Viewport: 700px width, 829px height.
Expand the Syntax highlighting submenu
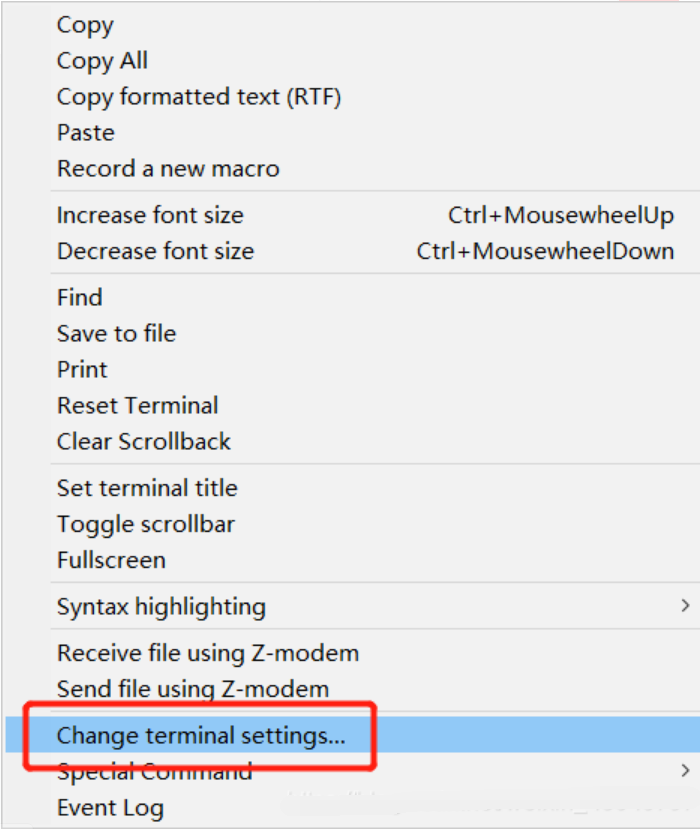tap(161, 606)
